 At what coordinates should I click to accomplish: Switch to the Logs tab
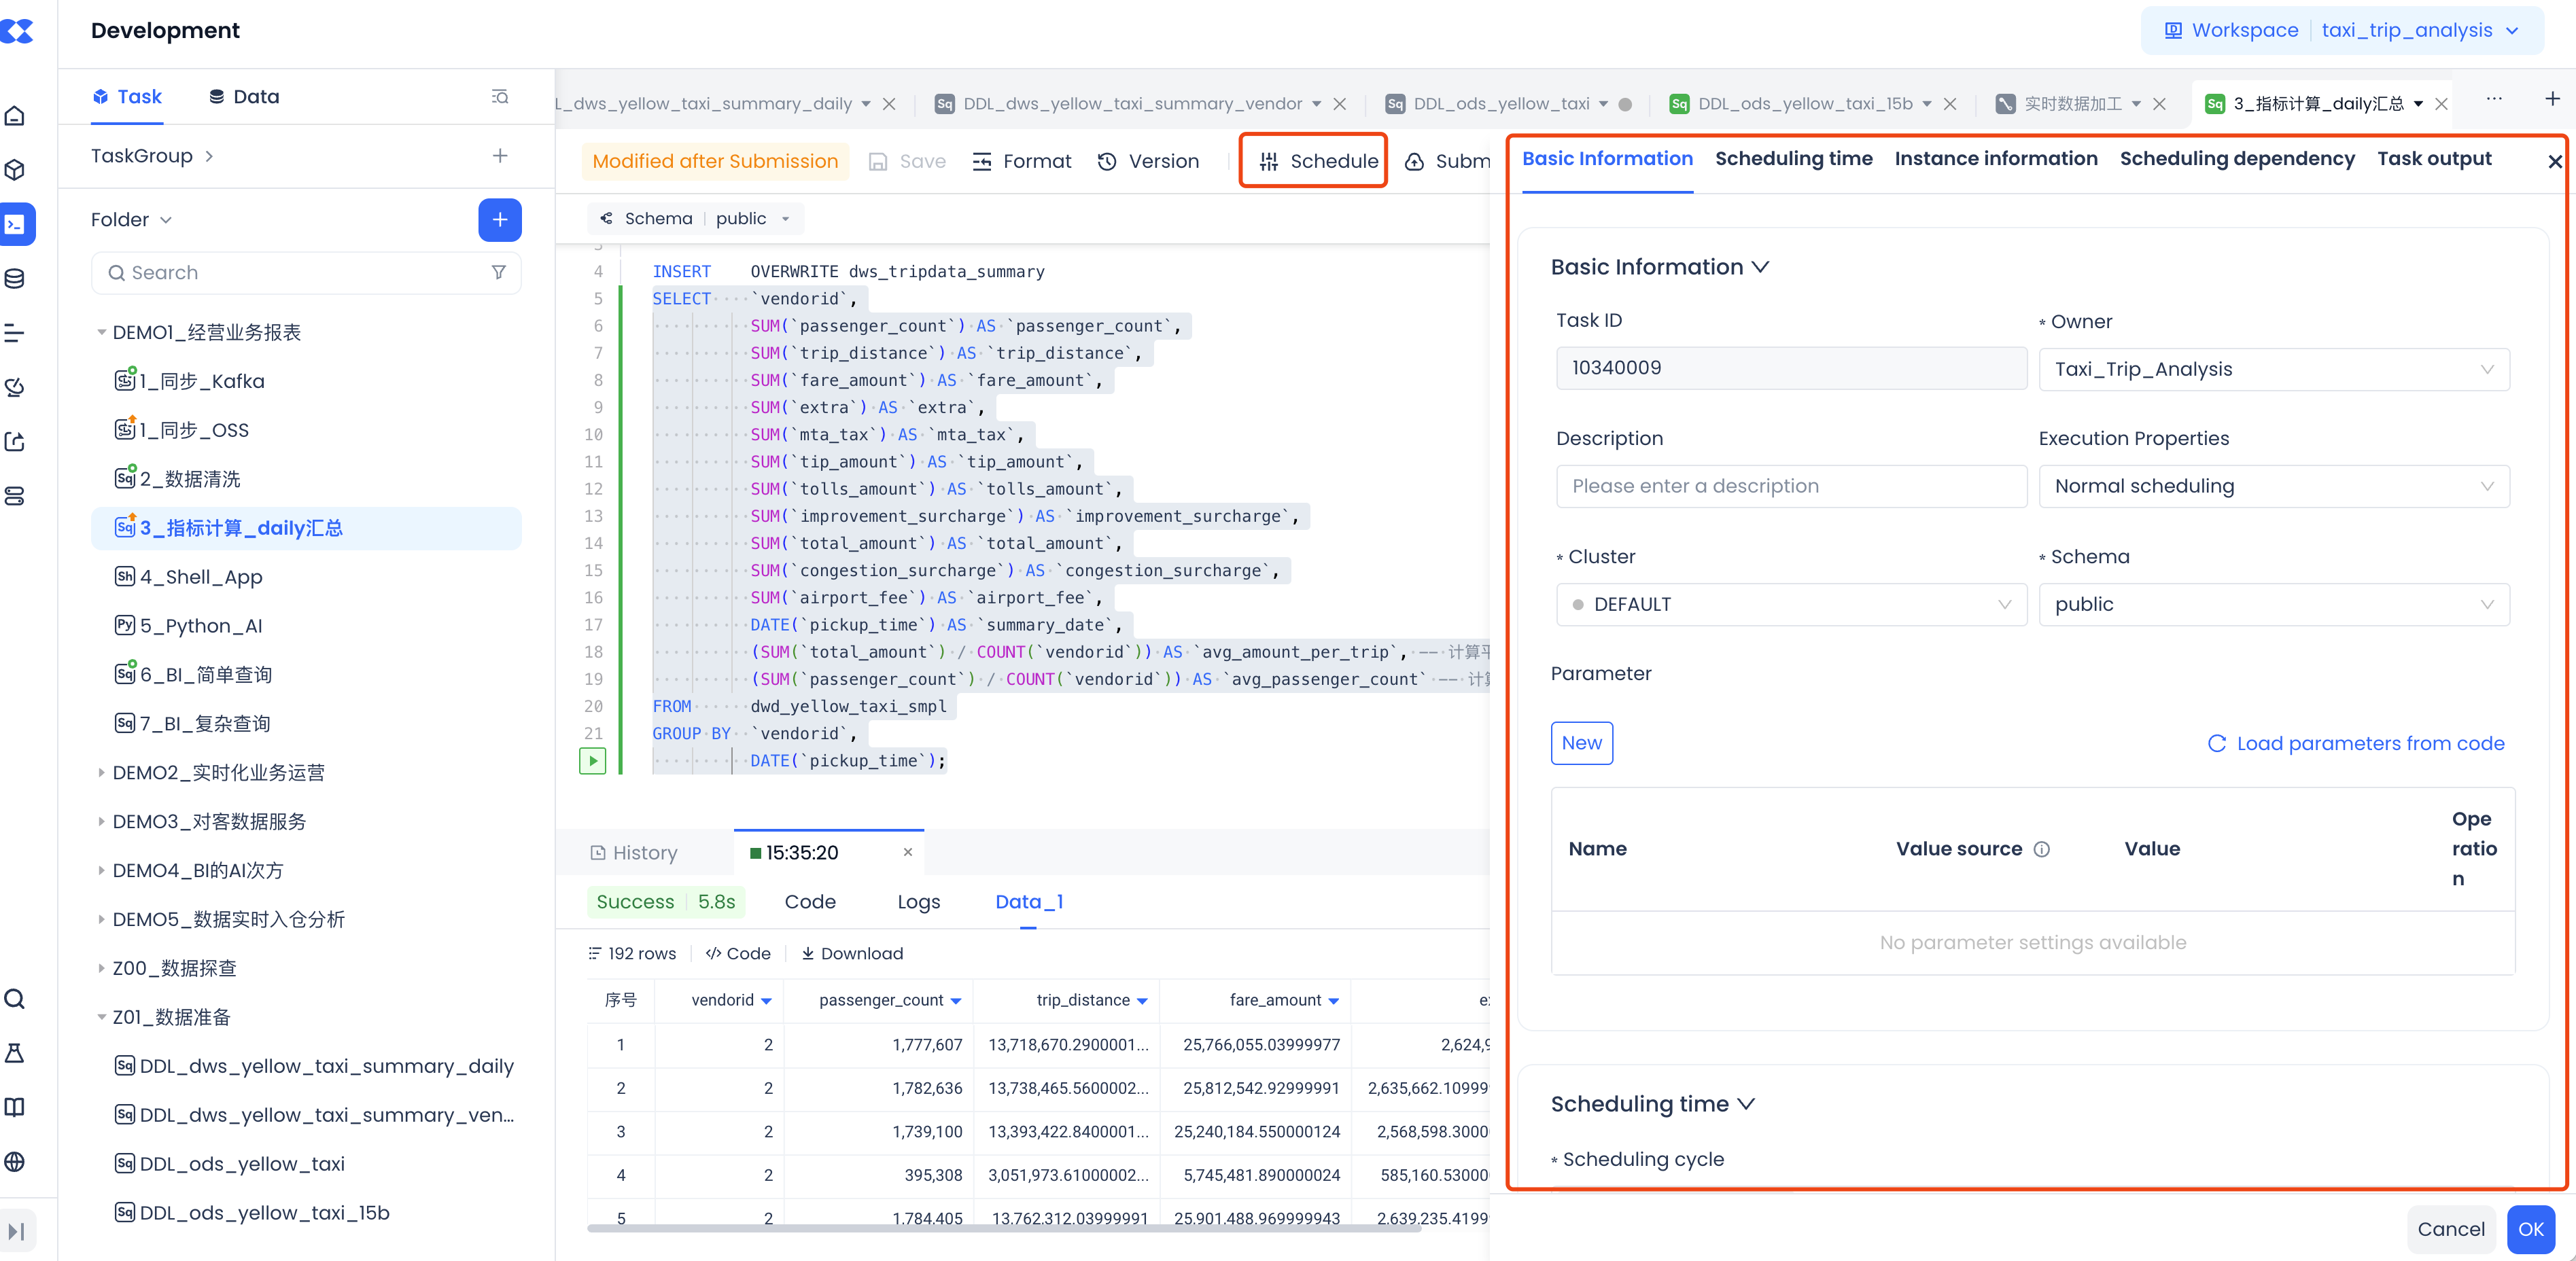click(918, 902)
